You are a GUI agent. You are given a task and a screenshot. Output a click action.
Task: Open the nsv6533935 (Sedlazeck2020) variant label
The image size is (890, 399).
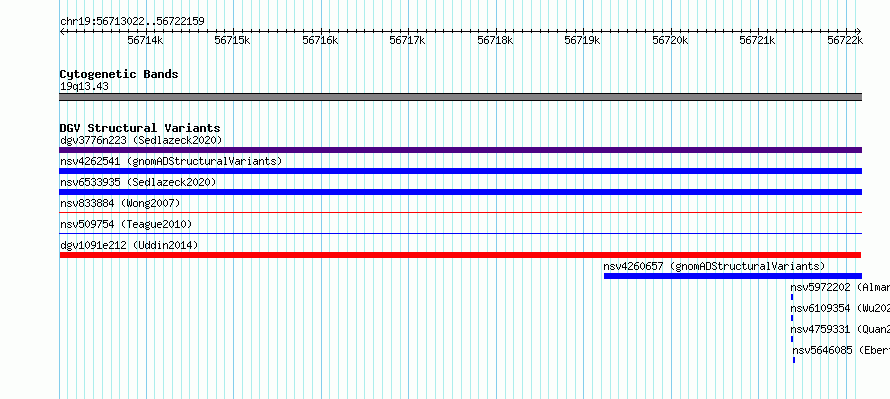(x=138, y=182)
